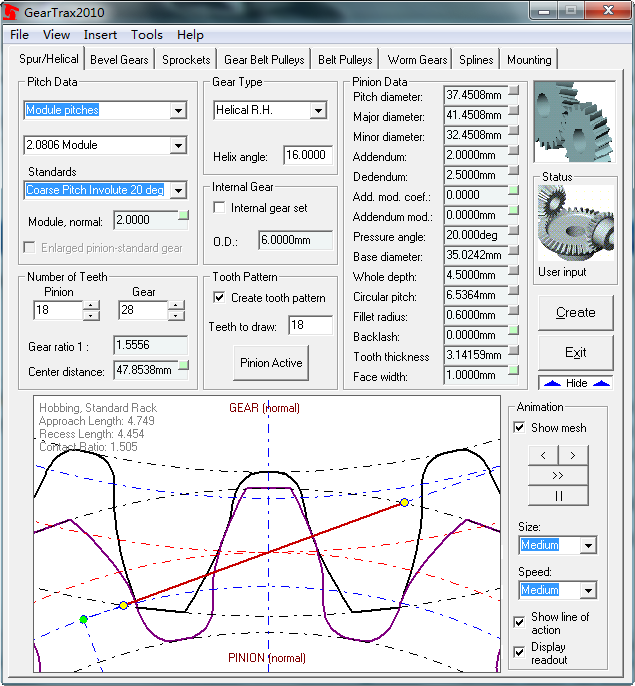Toggle Display readout checkbox
Screen dimensions: 635x686
[519, 652]
